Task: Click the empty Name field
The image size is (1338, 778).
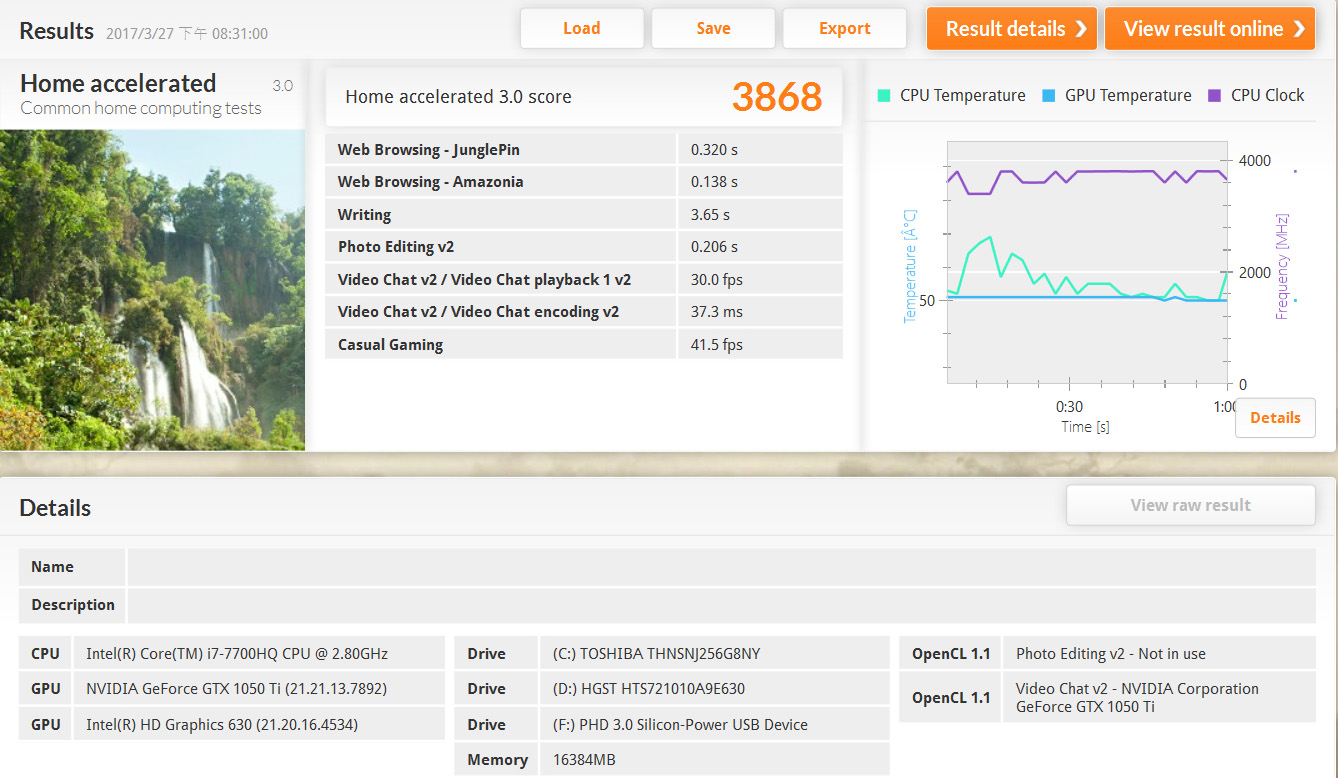Action: point(720,567)
